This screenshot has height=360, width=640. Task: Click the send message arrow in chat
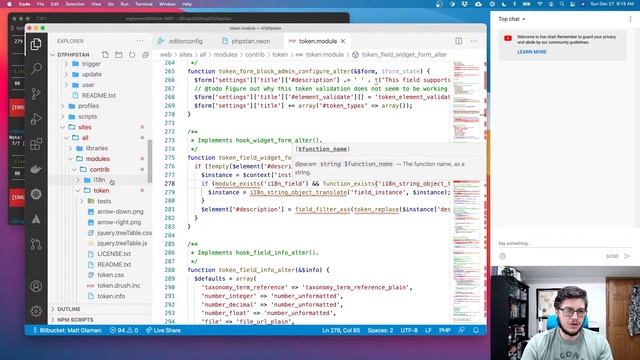(627, 256)
